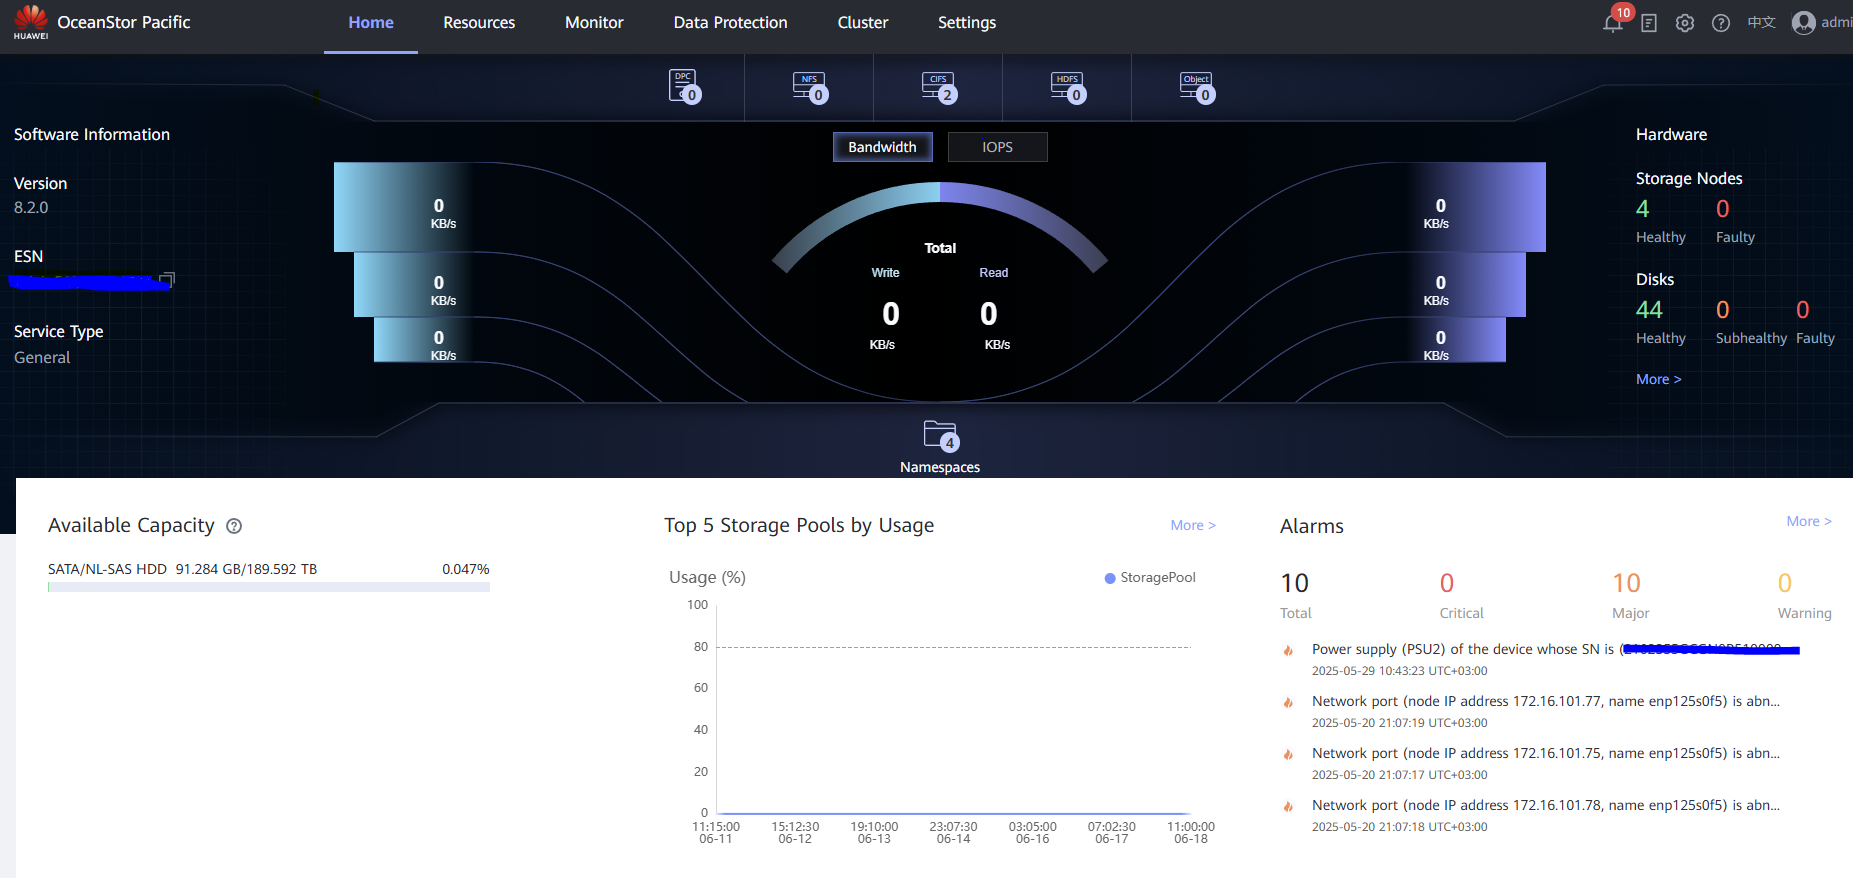
Task: Click the Huawei logo
Action: (31, 22)
